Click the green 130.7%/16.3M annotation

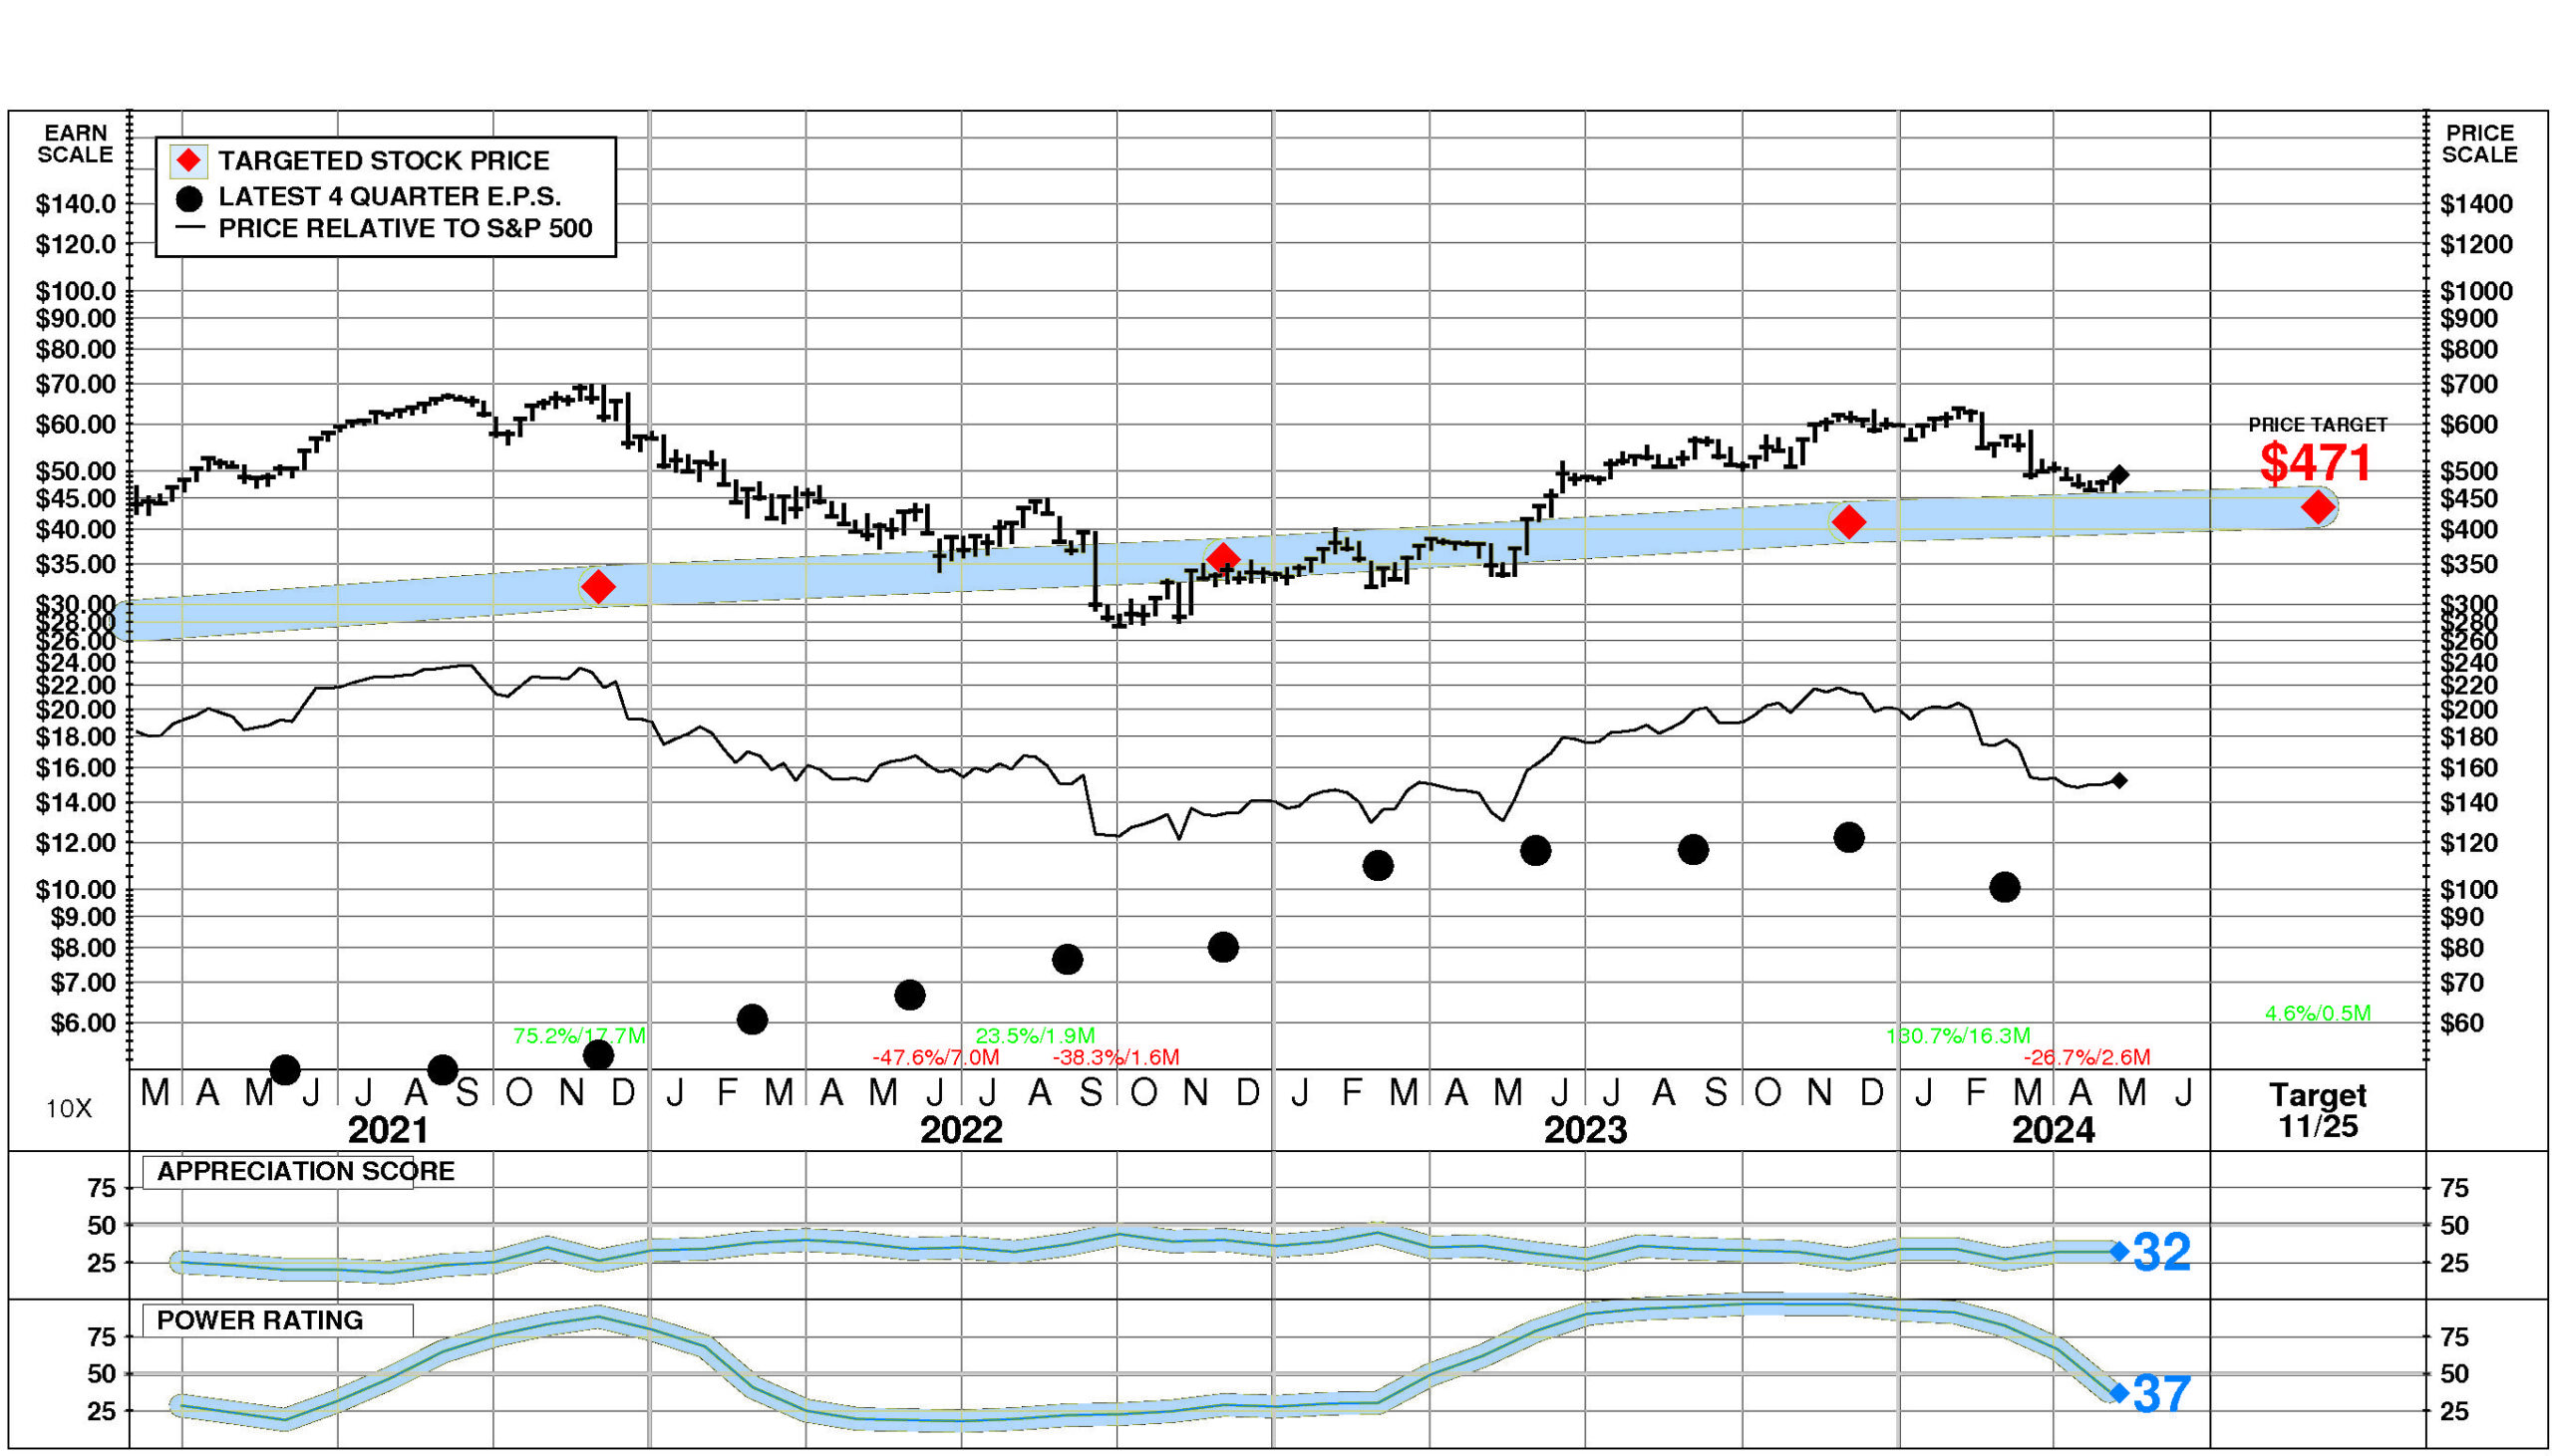pyautogui.click(x=1958, y=1036)
